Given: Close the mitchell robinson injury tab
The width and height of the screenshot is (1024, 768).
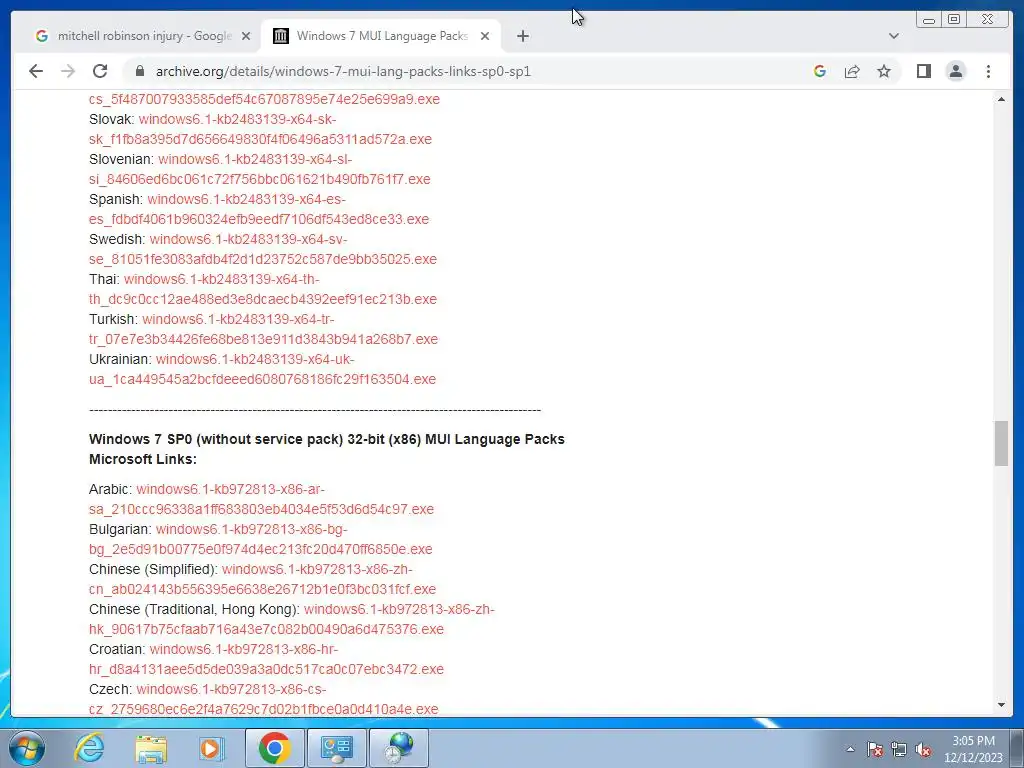Looking at the screenshot, I should tap(246, 36).
